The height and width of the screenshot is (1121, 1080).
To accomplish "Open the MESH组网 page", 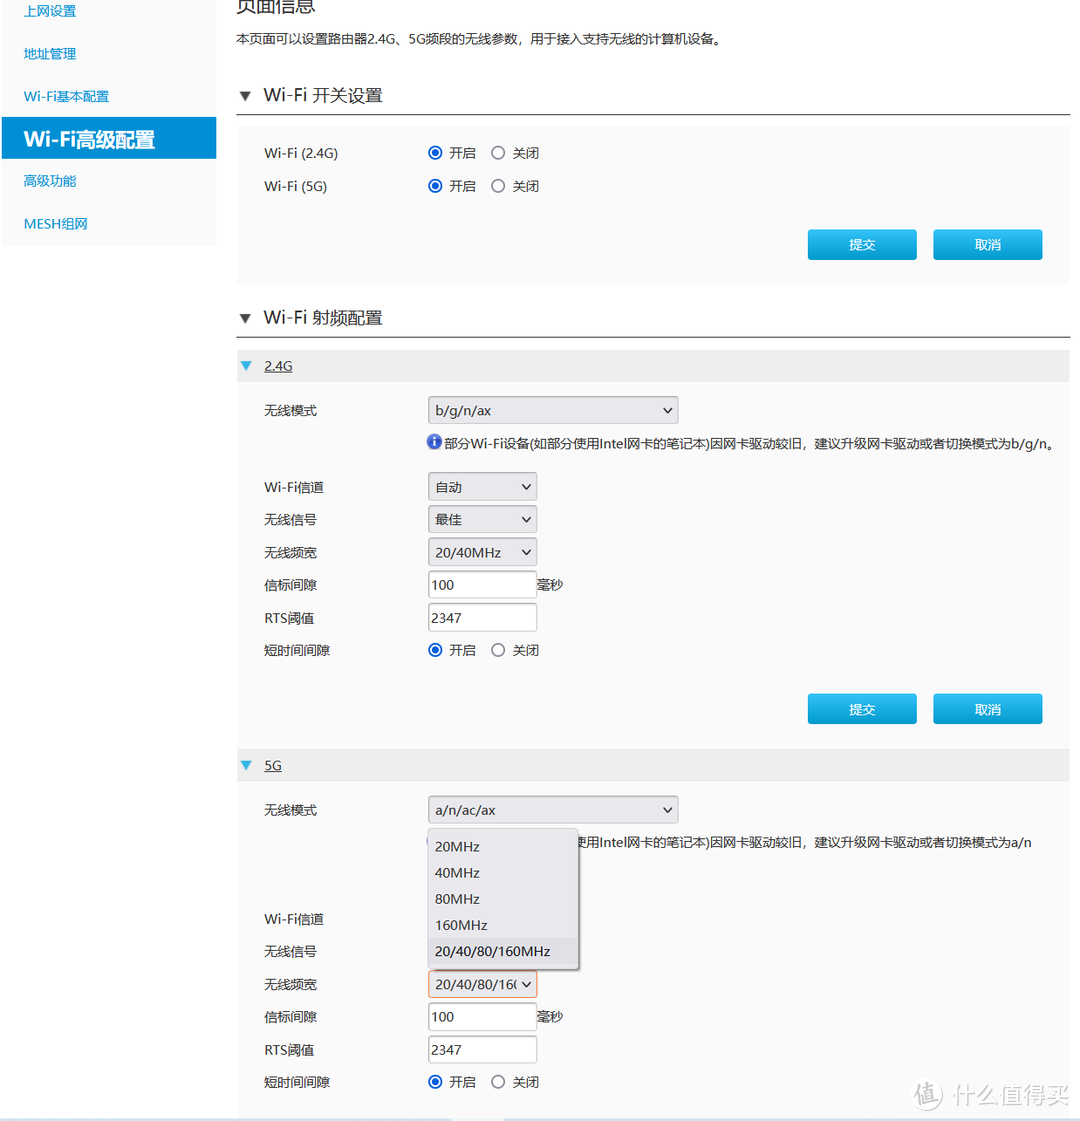I will (54, 223).
